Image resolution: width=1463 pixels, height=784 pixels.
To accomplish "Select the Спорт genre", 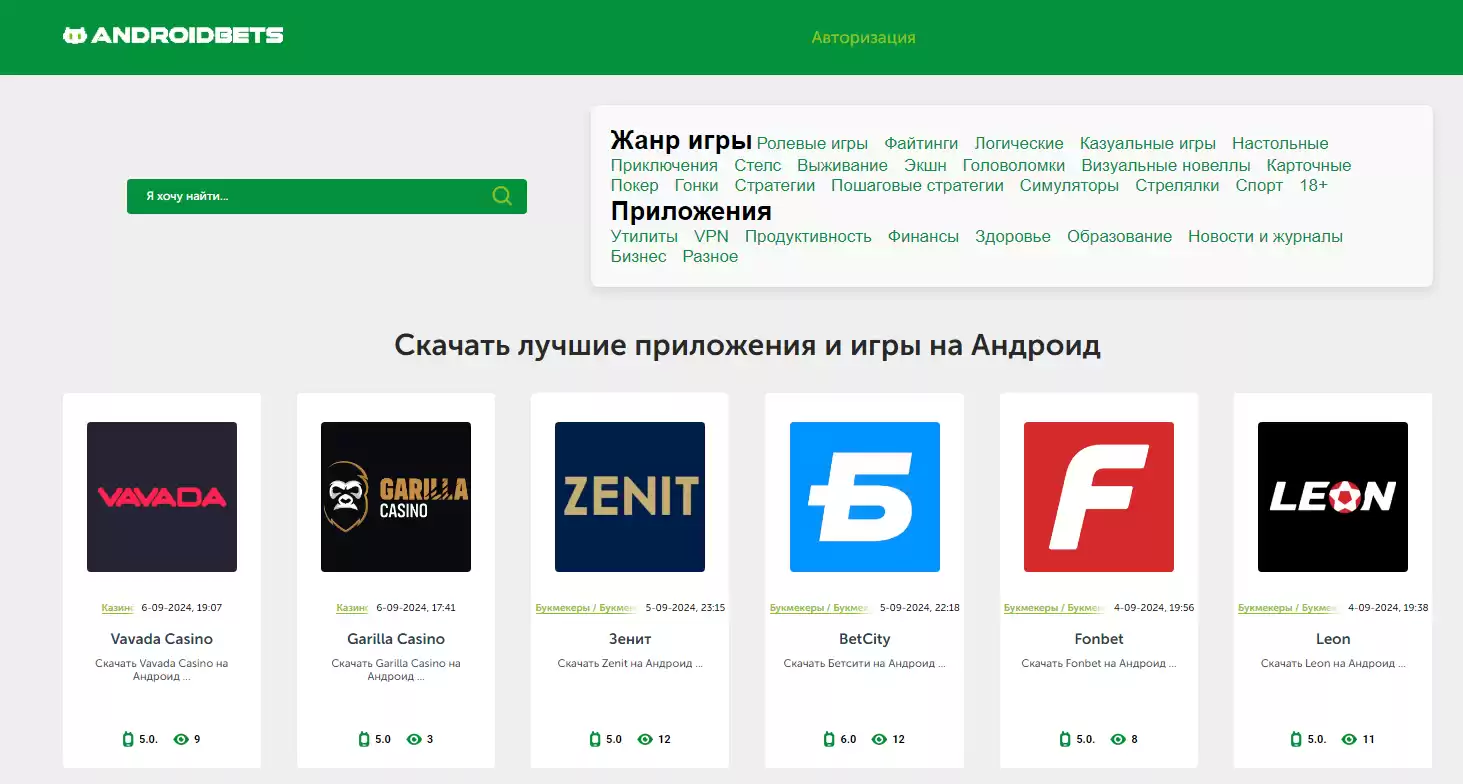I will [x=1259, y=186].
